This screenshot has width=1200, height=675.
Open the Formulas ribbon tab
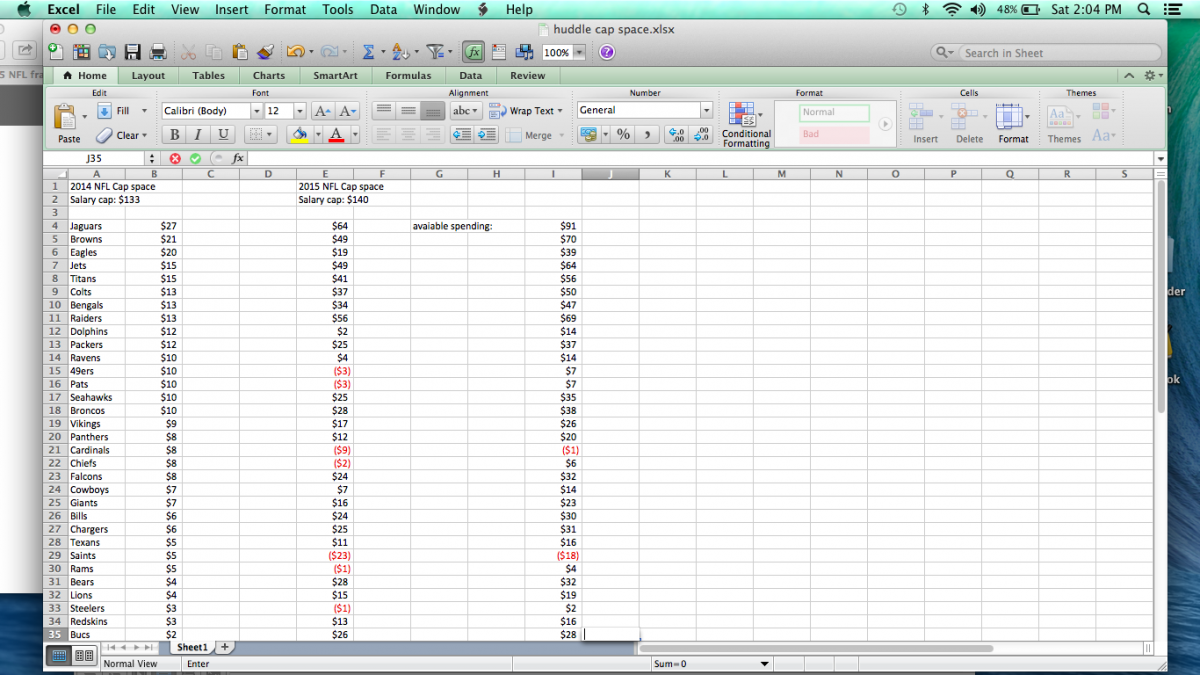(x=408, y=75)
